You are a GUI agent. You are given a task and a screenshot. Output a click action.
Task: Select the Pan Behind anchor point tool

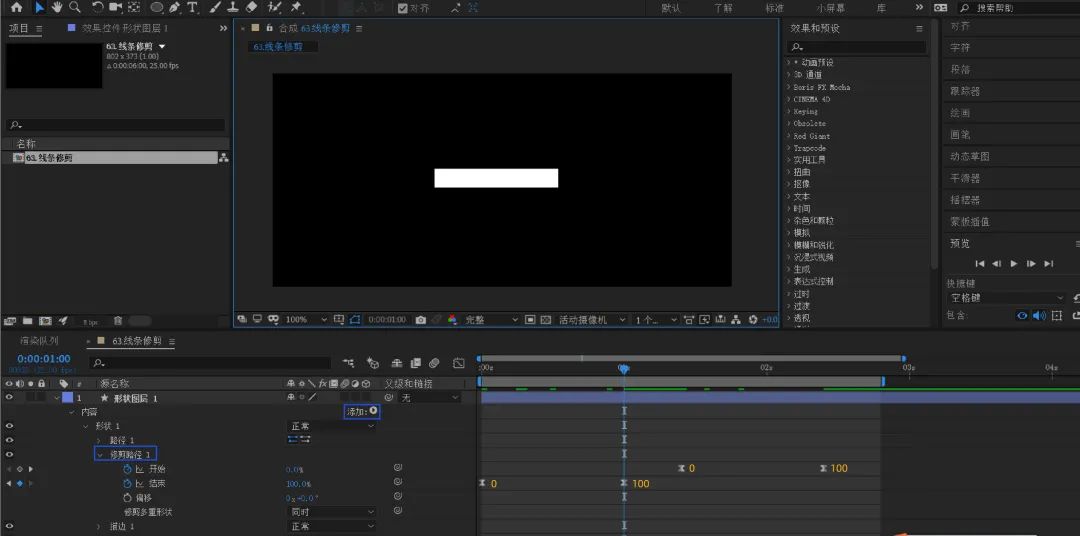134,8
